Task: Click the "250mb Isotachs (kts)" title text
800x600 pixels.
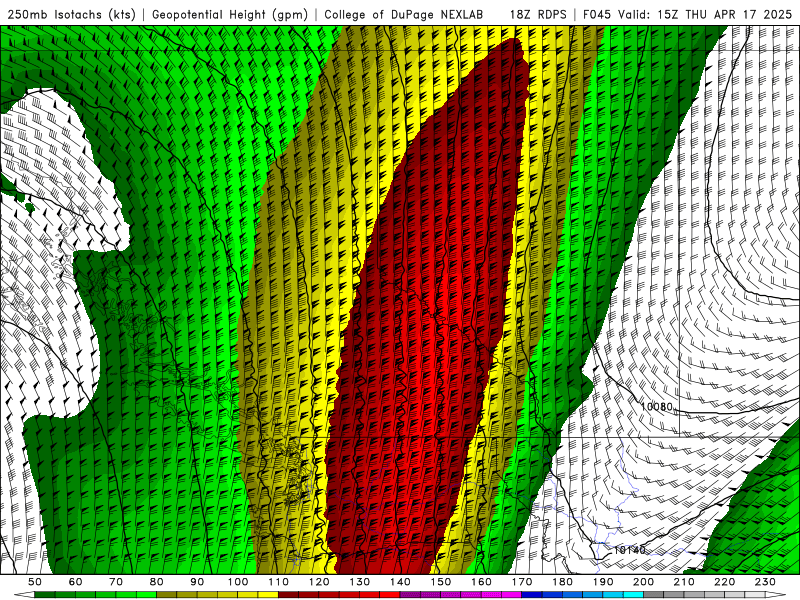Action: tap(71, 15)
